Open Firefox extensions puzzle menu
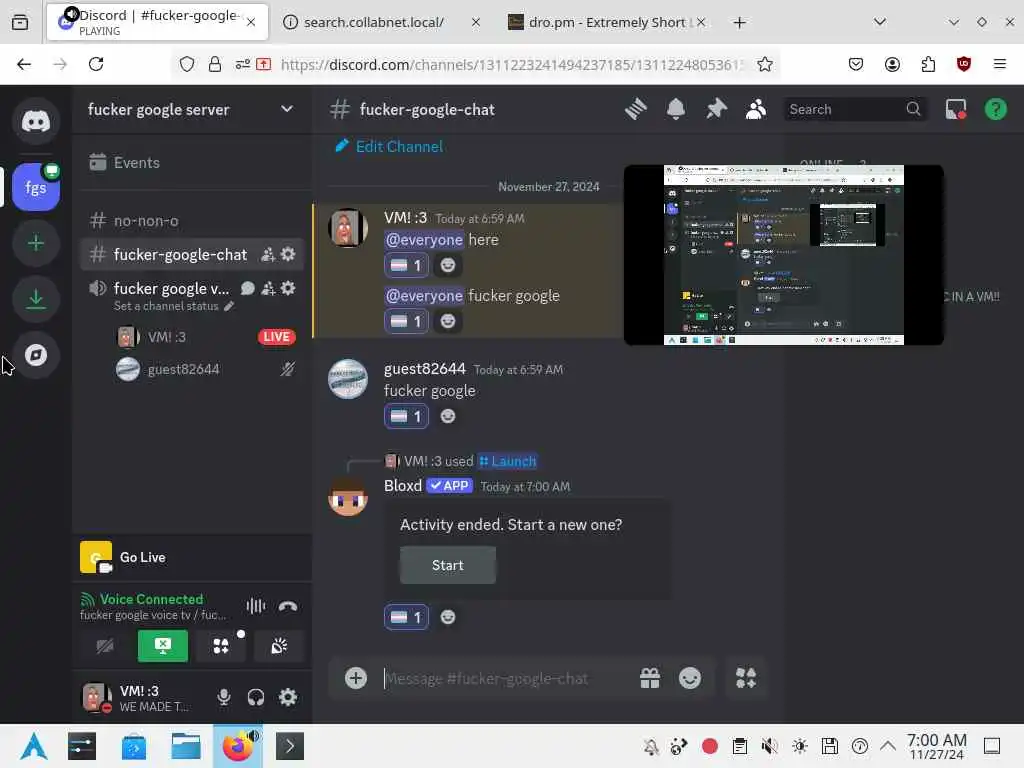 (928, 64)
